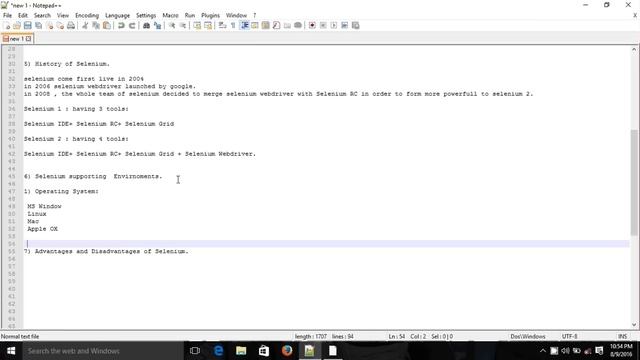Image resolution: width=640 pixels, height=360 pixels.
Task: Launch Firefox from the taskbar
Action: [287, 351]
